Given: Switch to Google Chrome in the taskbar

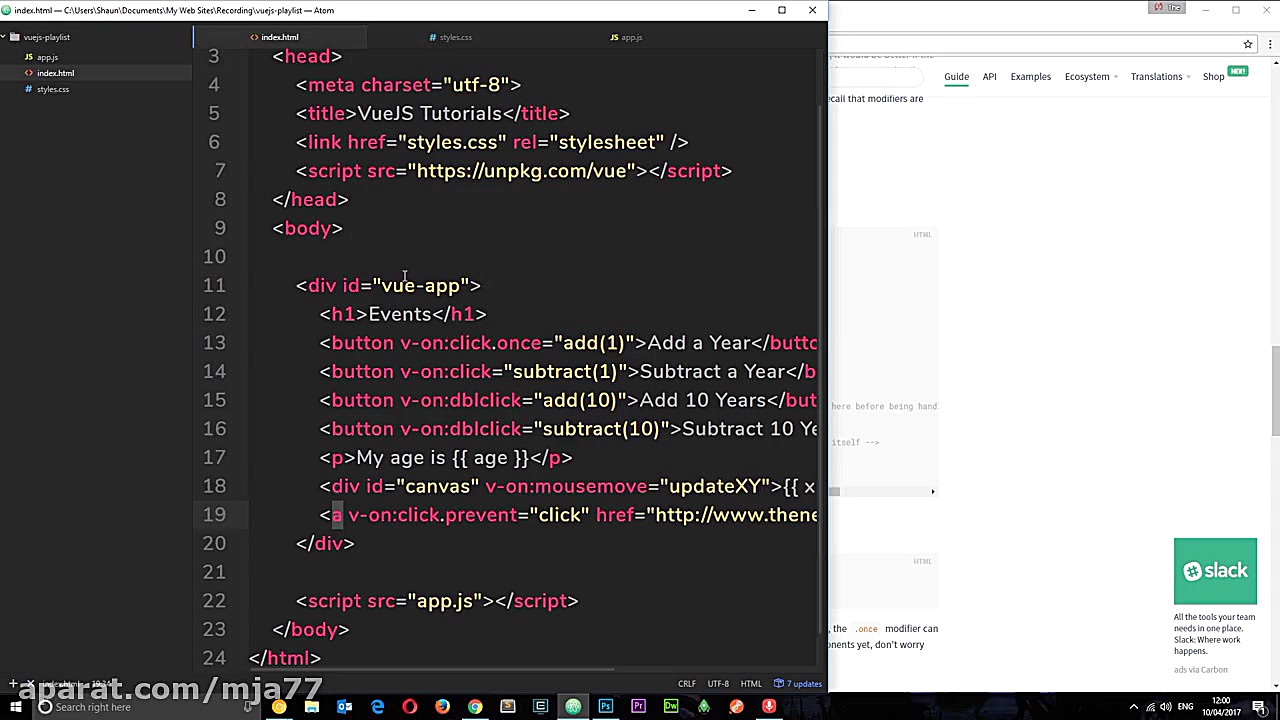Looking at the screenshot, I should [475, 707].
